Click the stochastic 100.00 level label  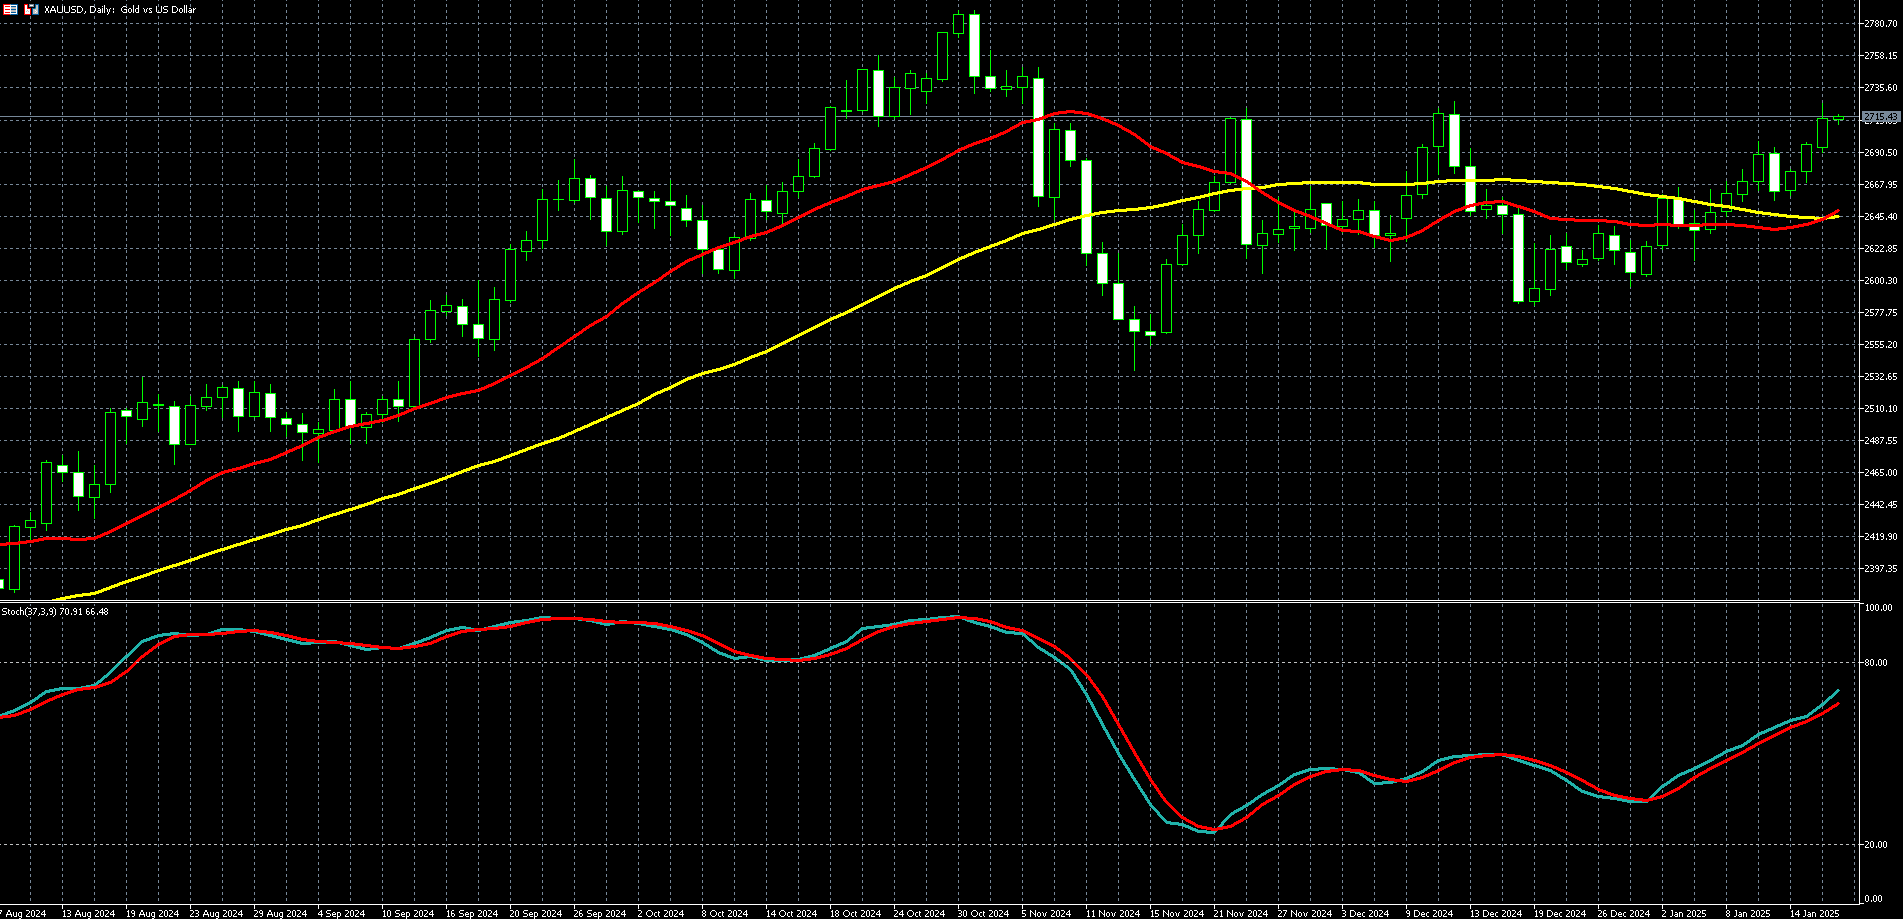(x=1878, y=607)
